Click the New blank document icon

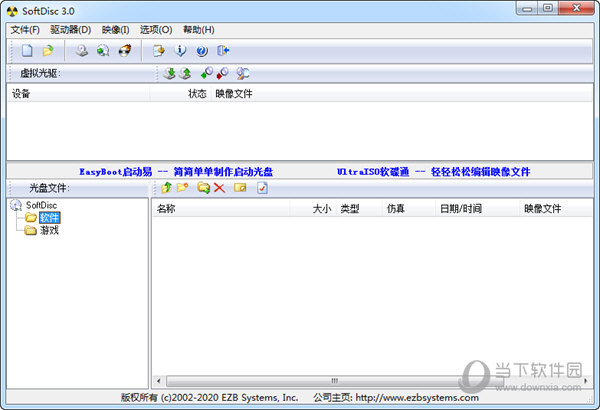coord(27,51)
